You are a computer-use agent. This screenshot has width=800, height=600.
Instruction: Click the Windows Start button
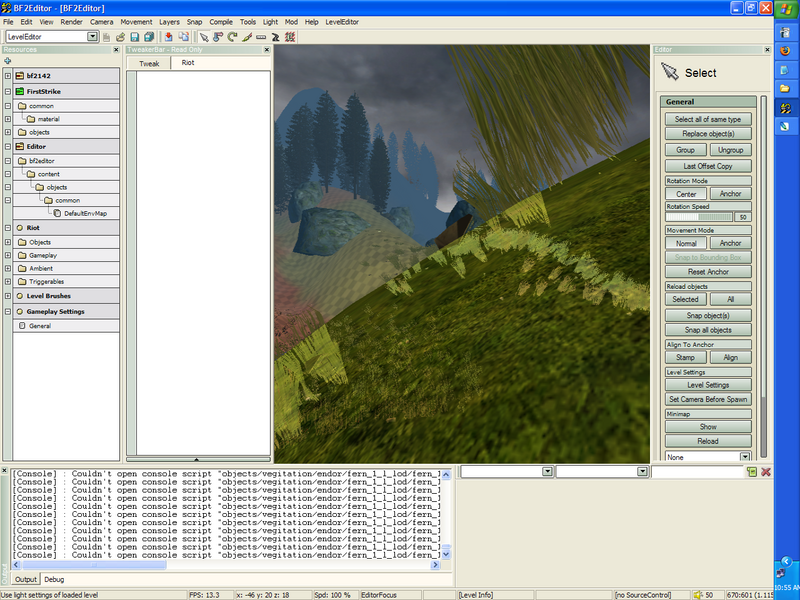click(786, 9)
